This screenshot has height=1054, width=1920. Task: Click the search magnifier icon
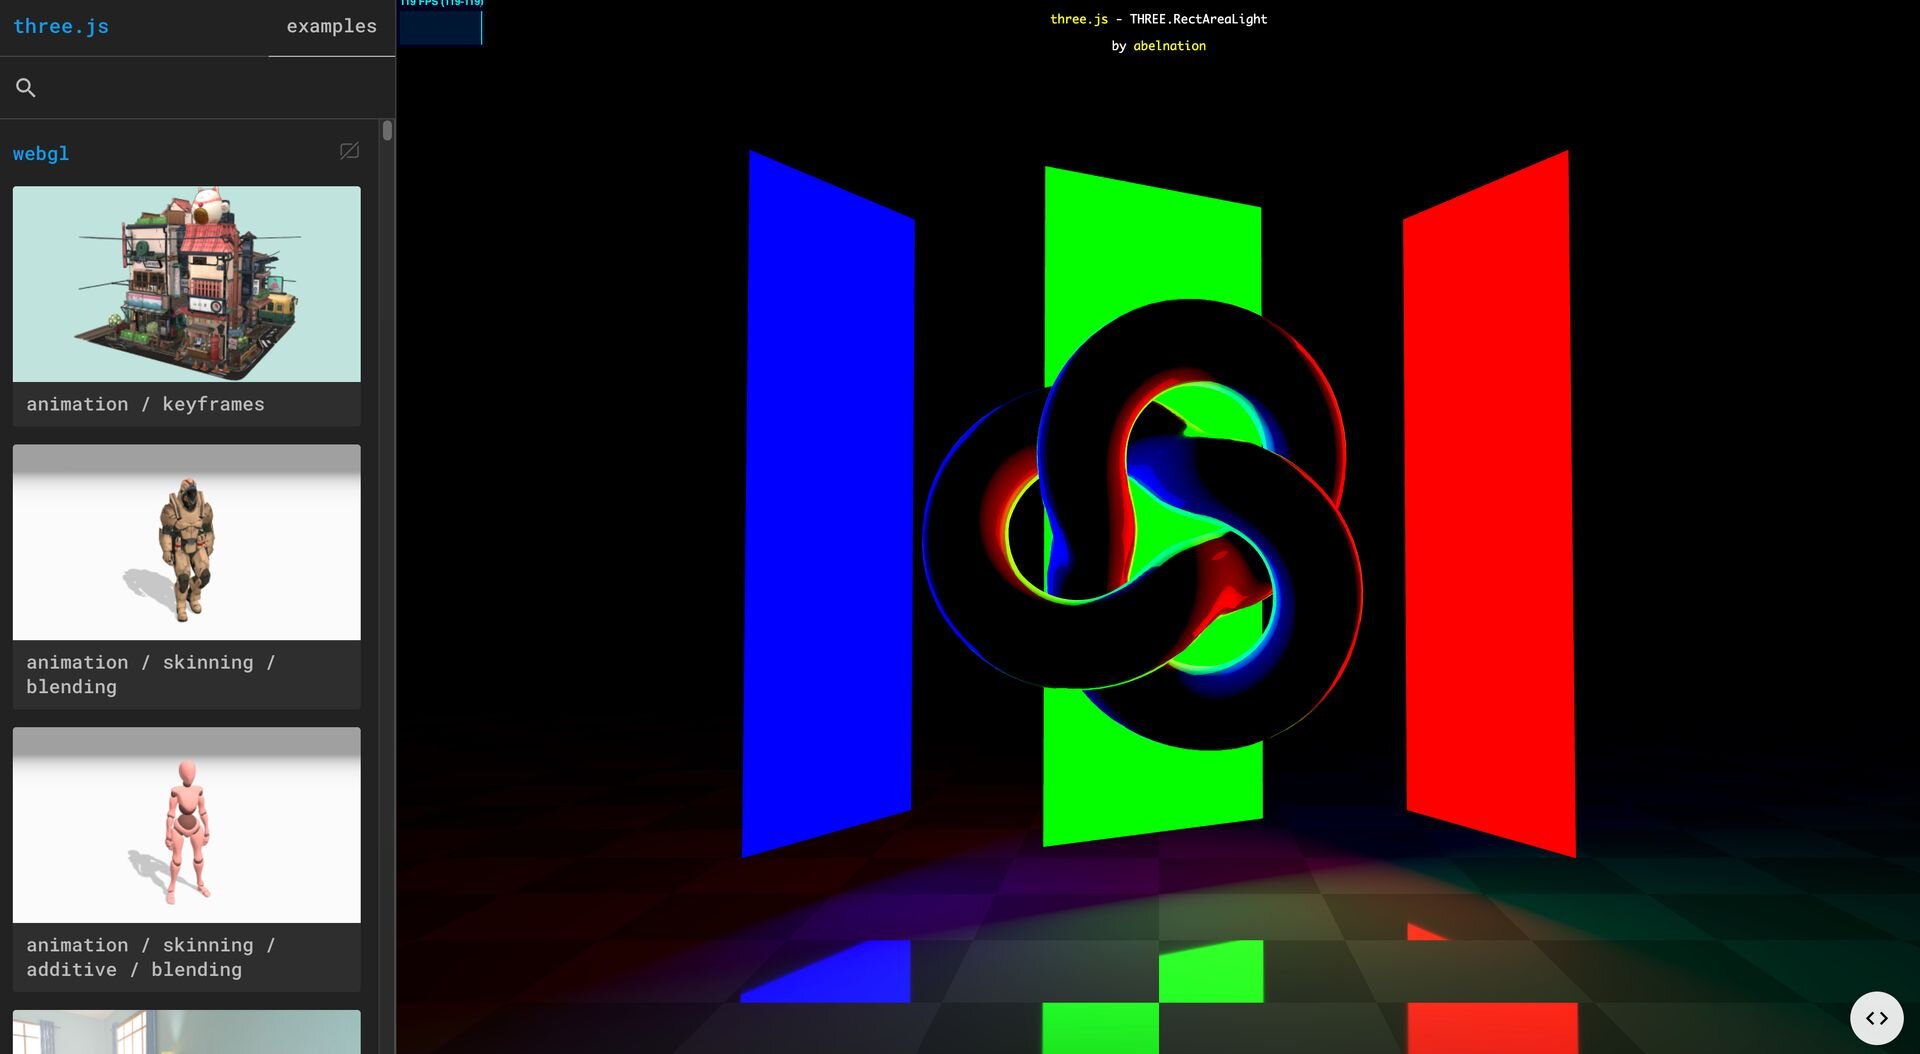[x=26, y=88]
